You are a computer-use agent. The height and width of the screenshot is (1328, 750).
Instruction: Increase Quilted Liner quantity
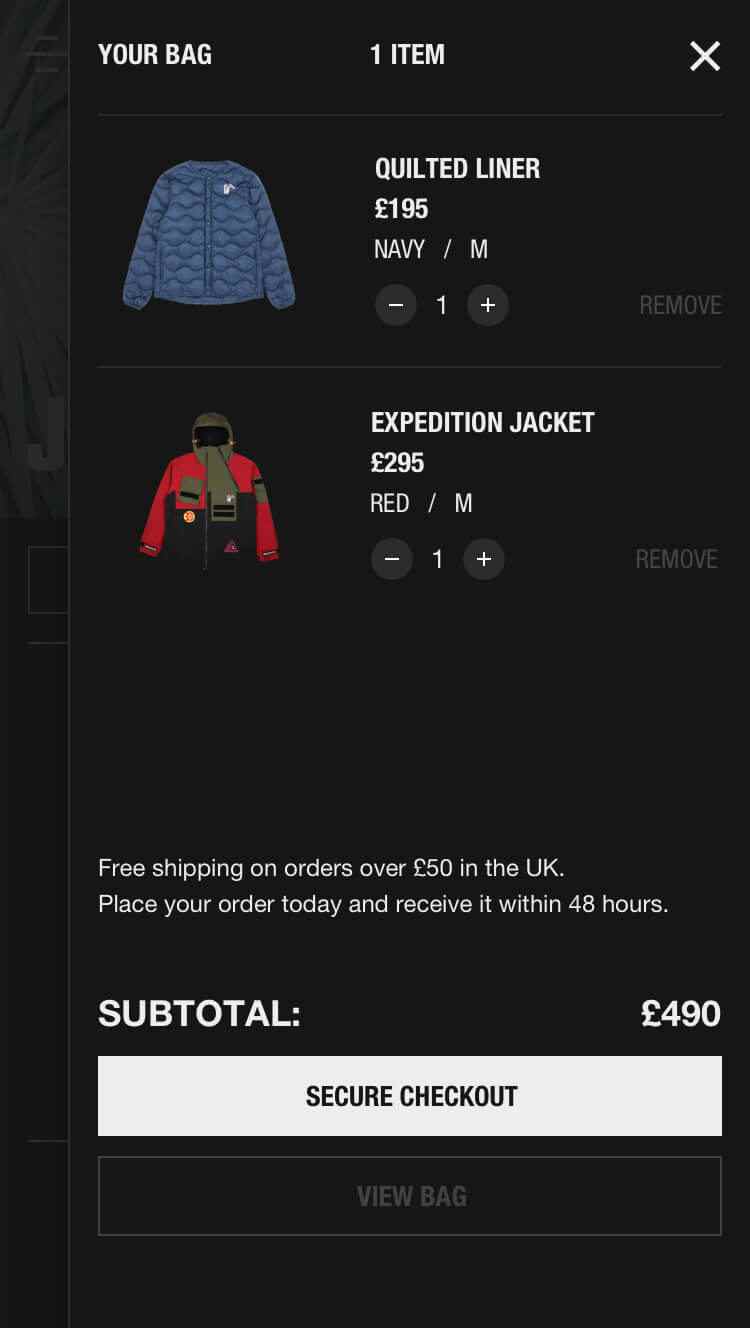488,305
